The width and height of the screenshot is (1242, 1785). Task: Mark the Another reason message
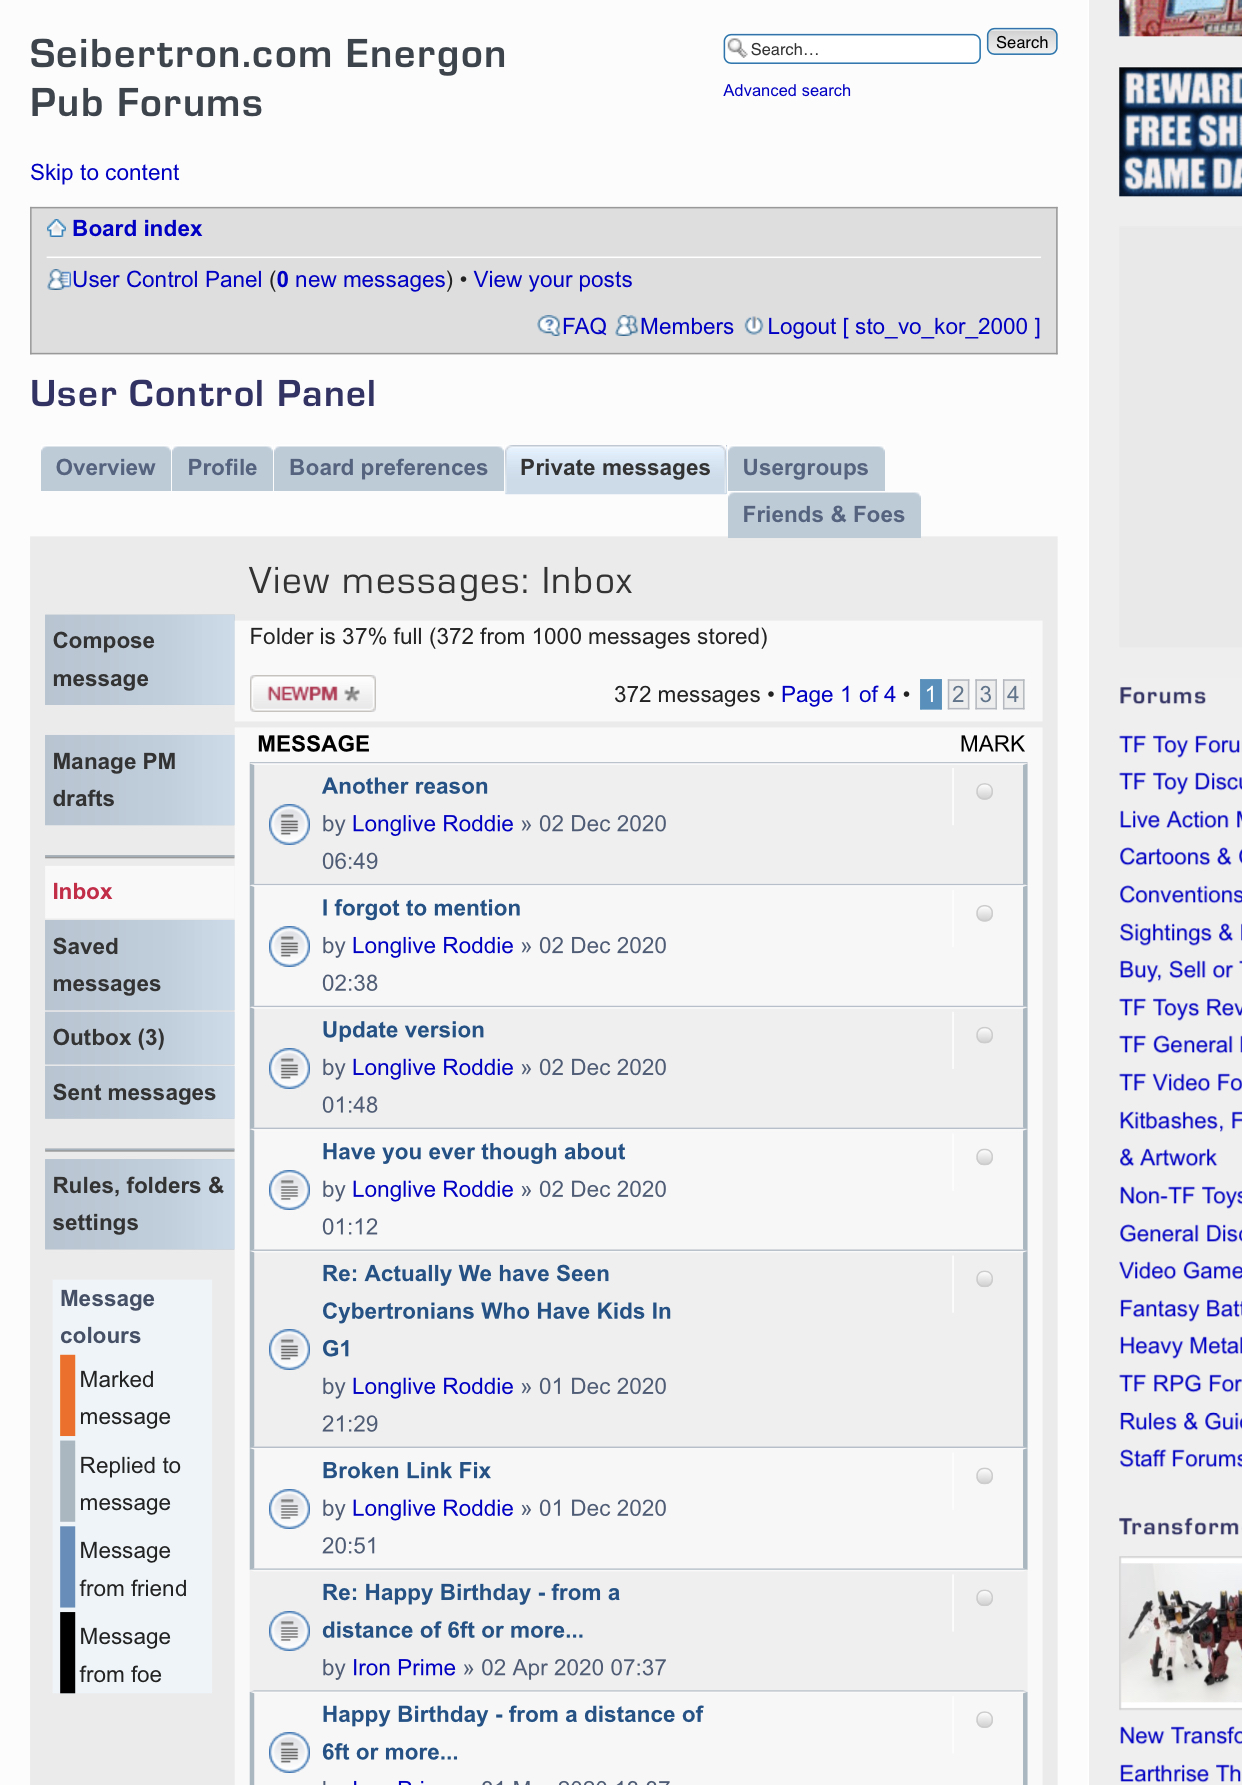pyautogui.click(x=984, y=792)
